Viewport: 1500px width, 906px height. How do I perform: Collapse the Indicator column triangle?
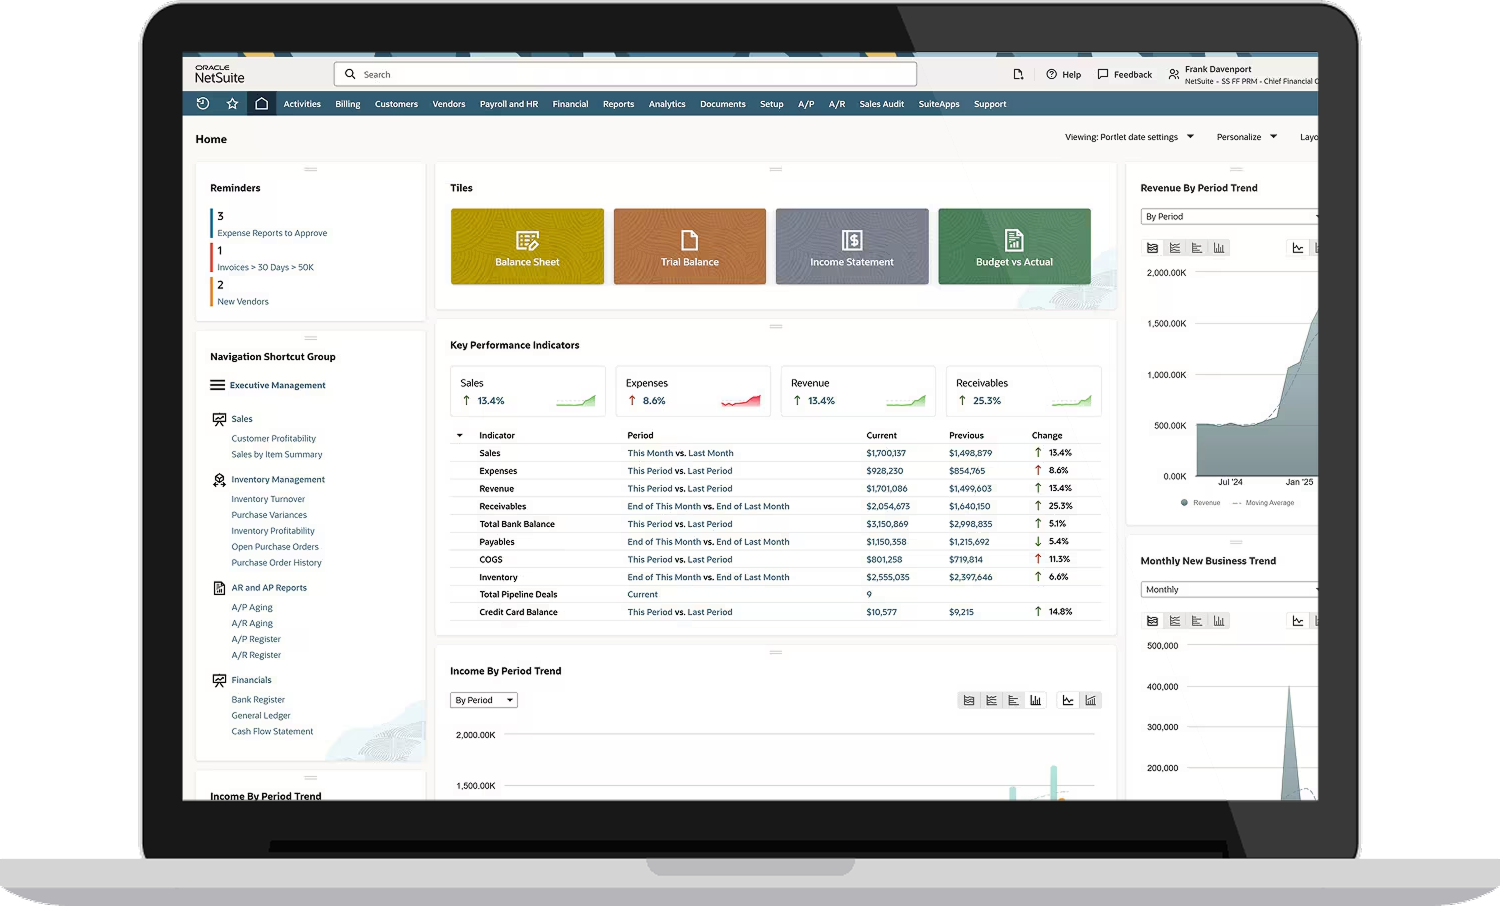tap(460, 436)
